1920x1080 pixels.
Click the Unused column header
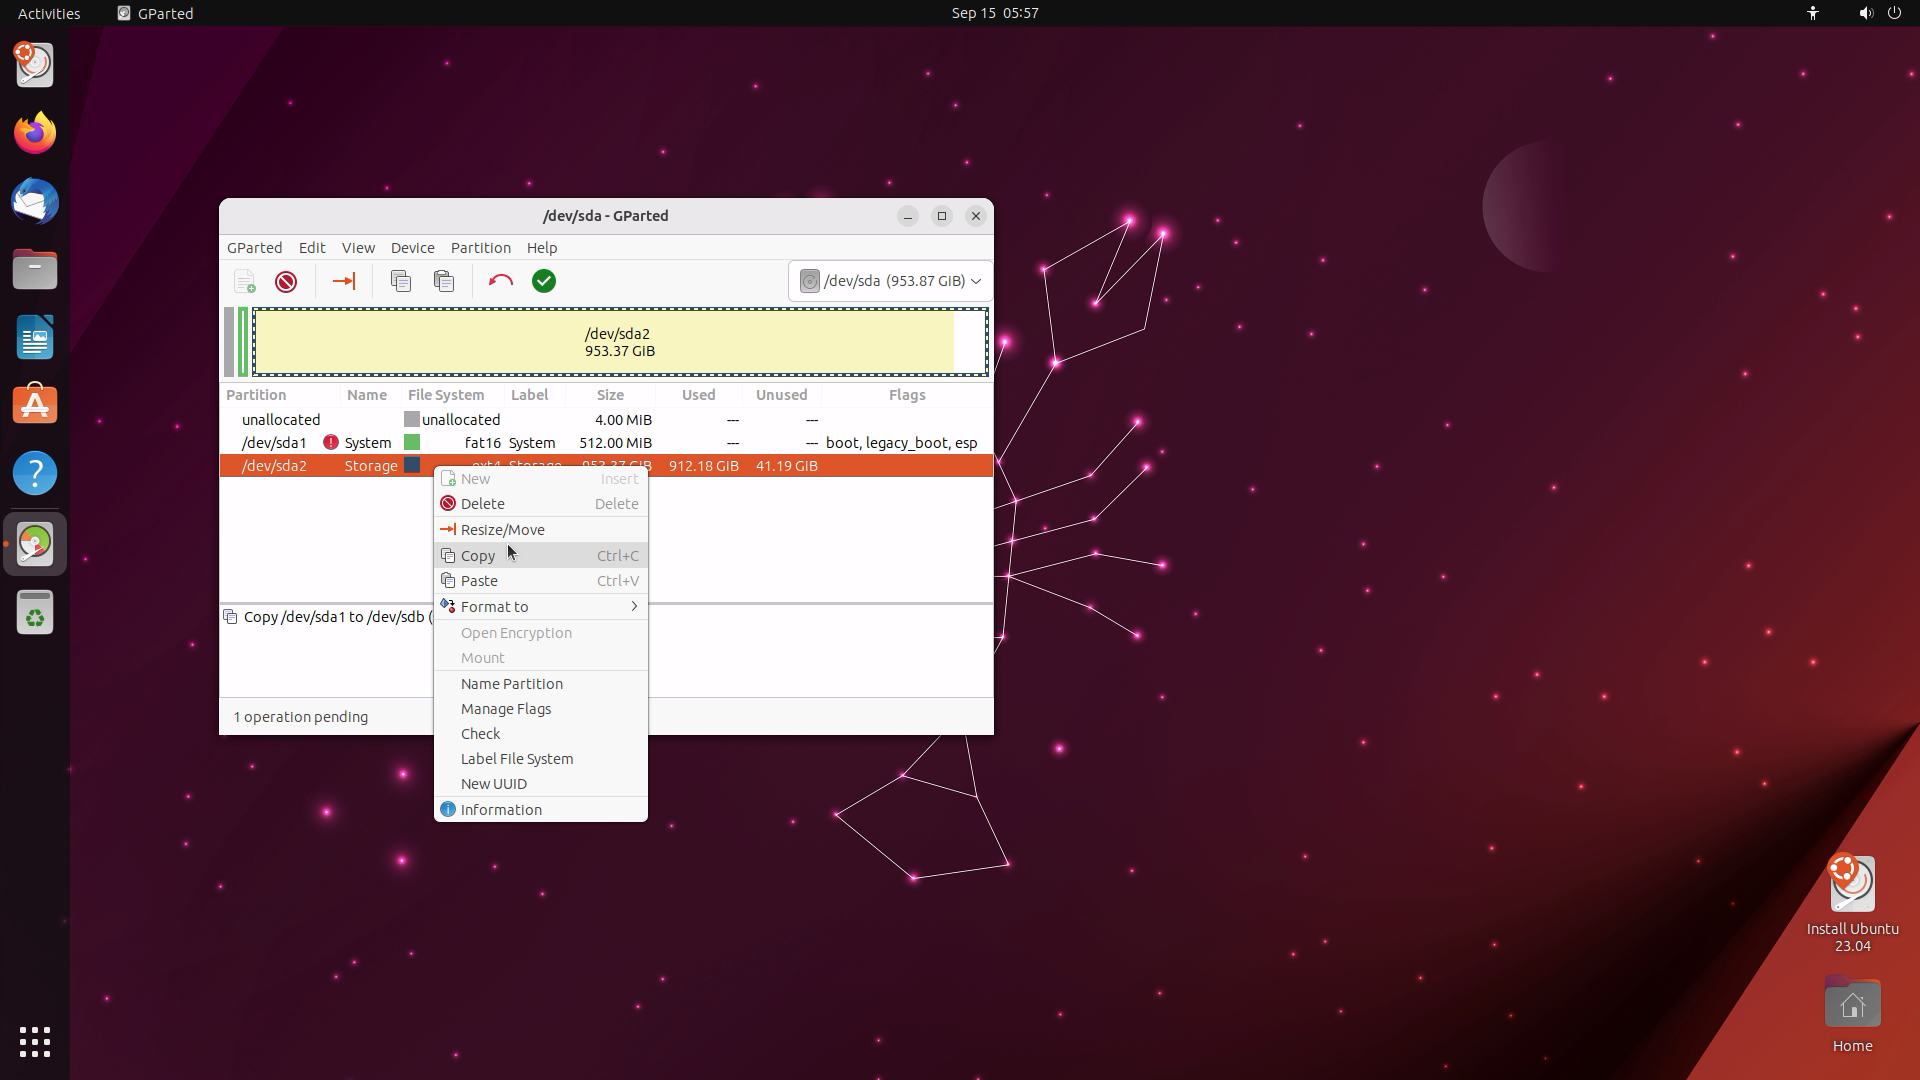point(782,395)
